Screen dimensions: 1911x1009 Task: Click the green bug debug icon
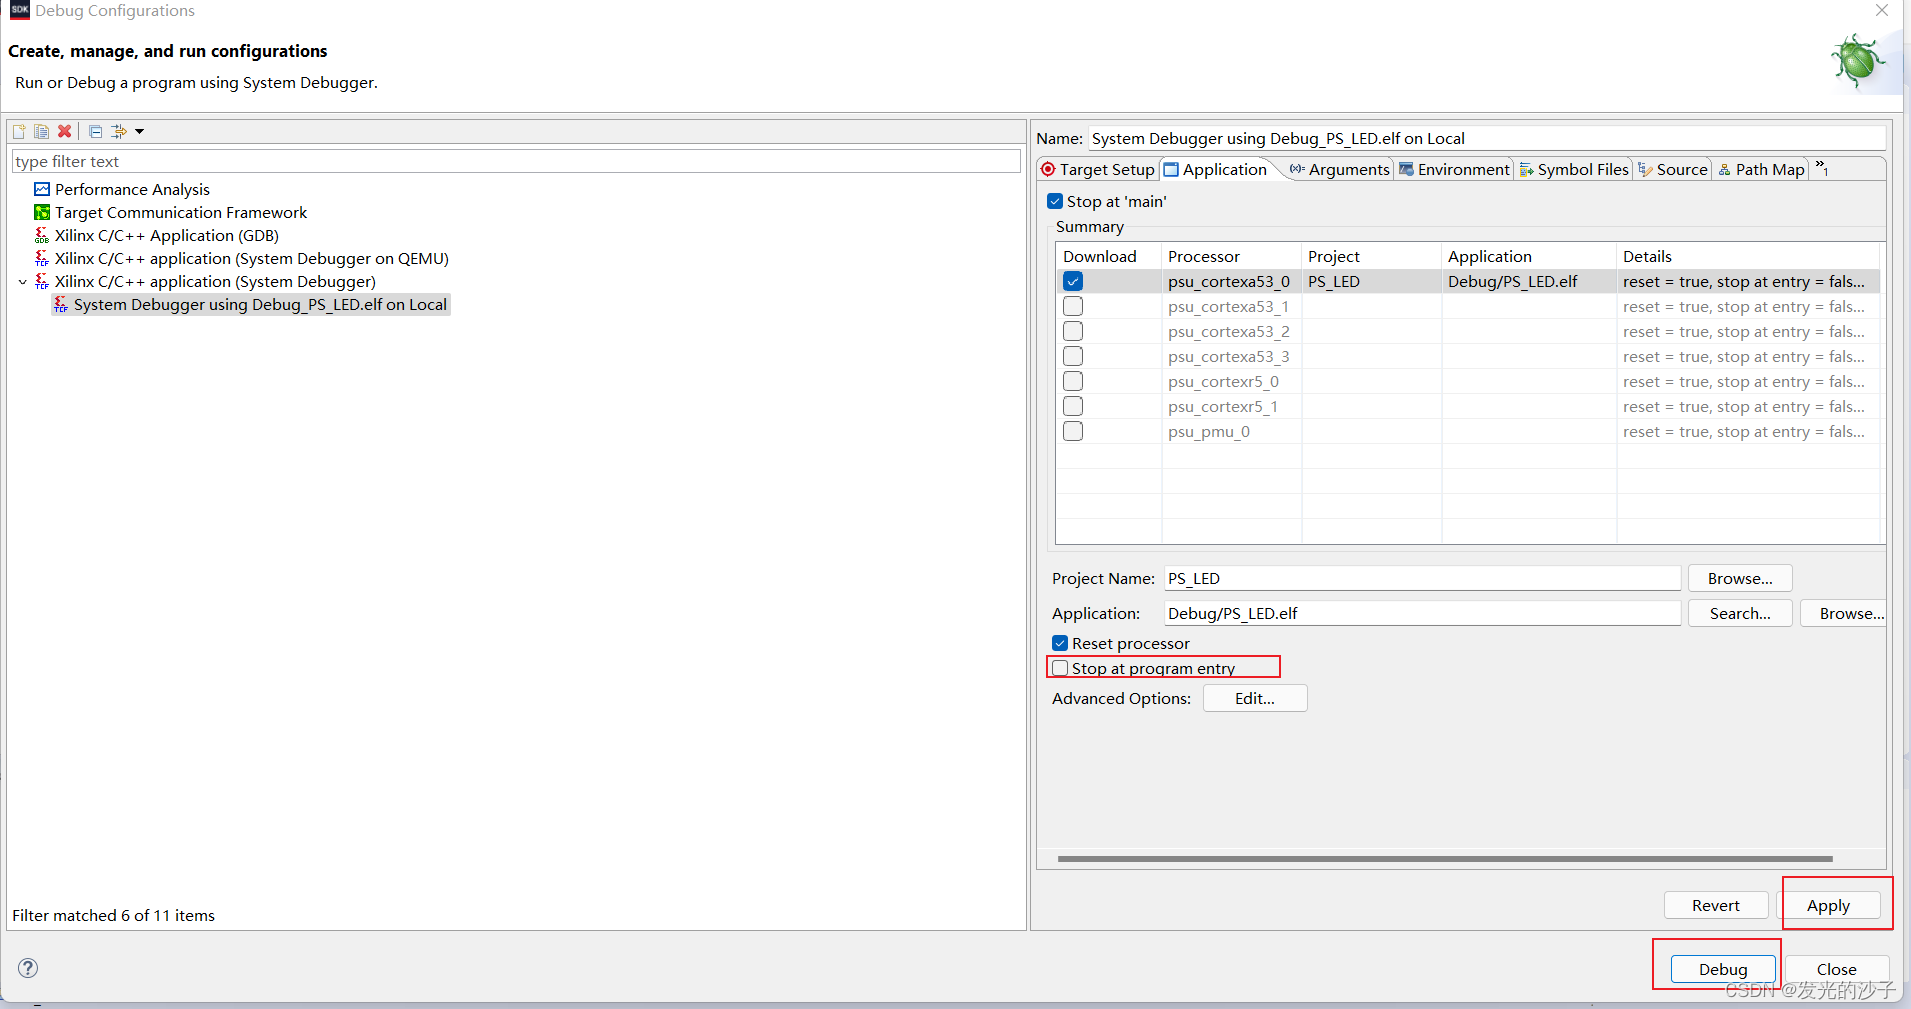coord(1858,61)
